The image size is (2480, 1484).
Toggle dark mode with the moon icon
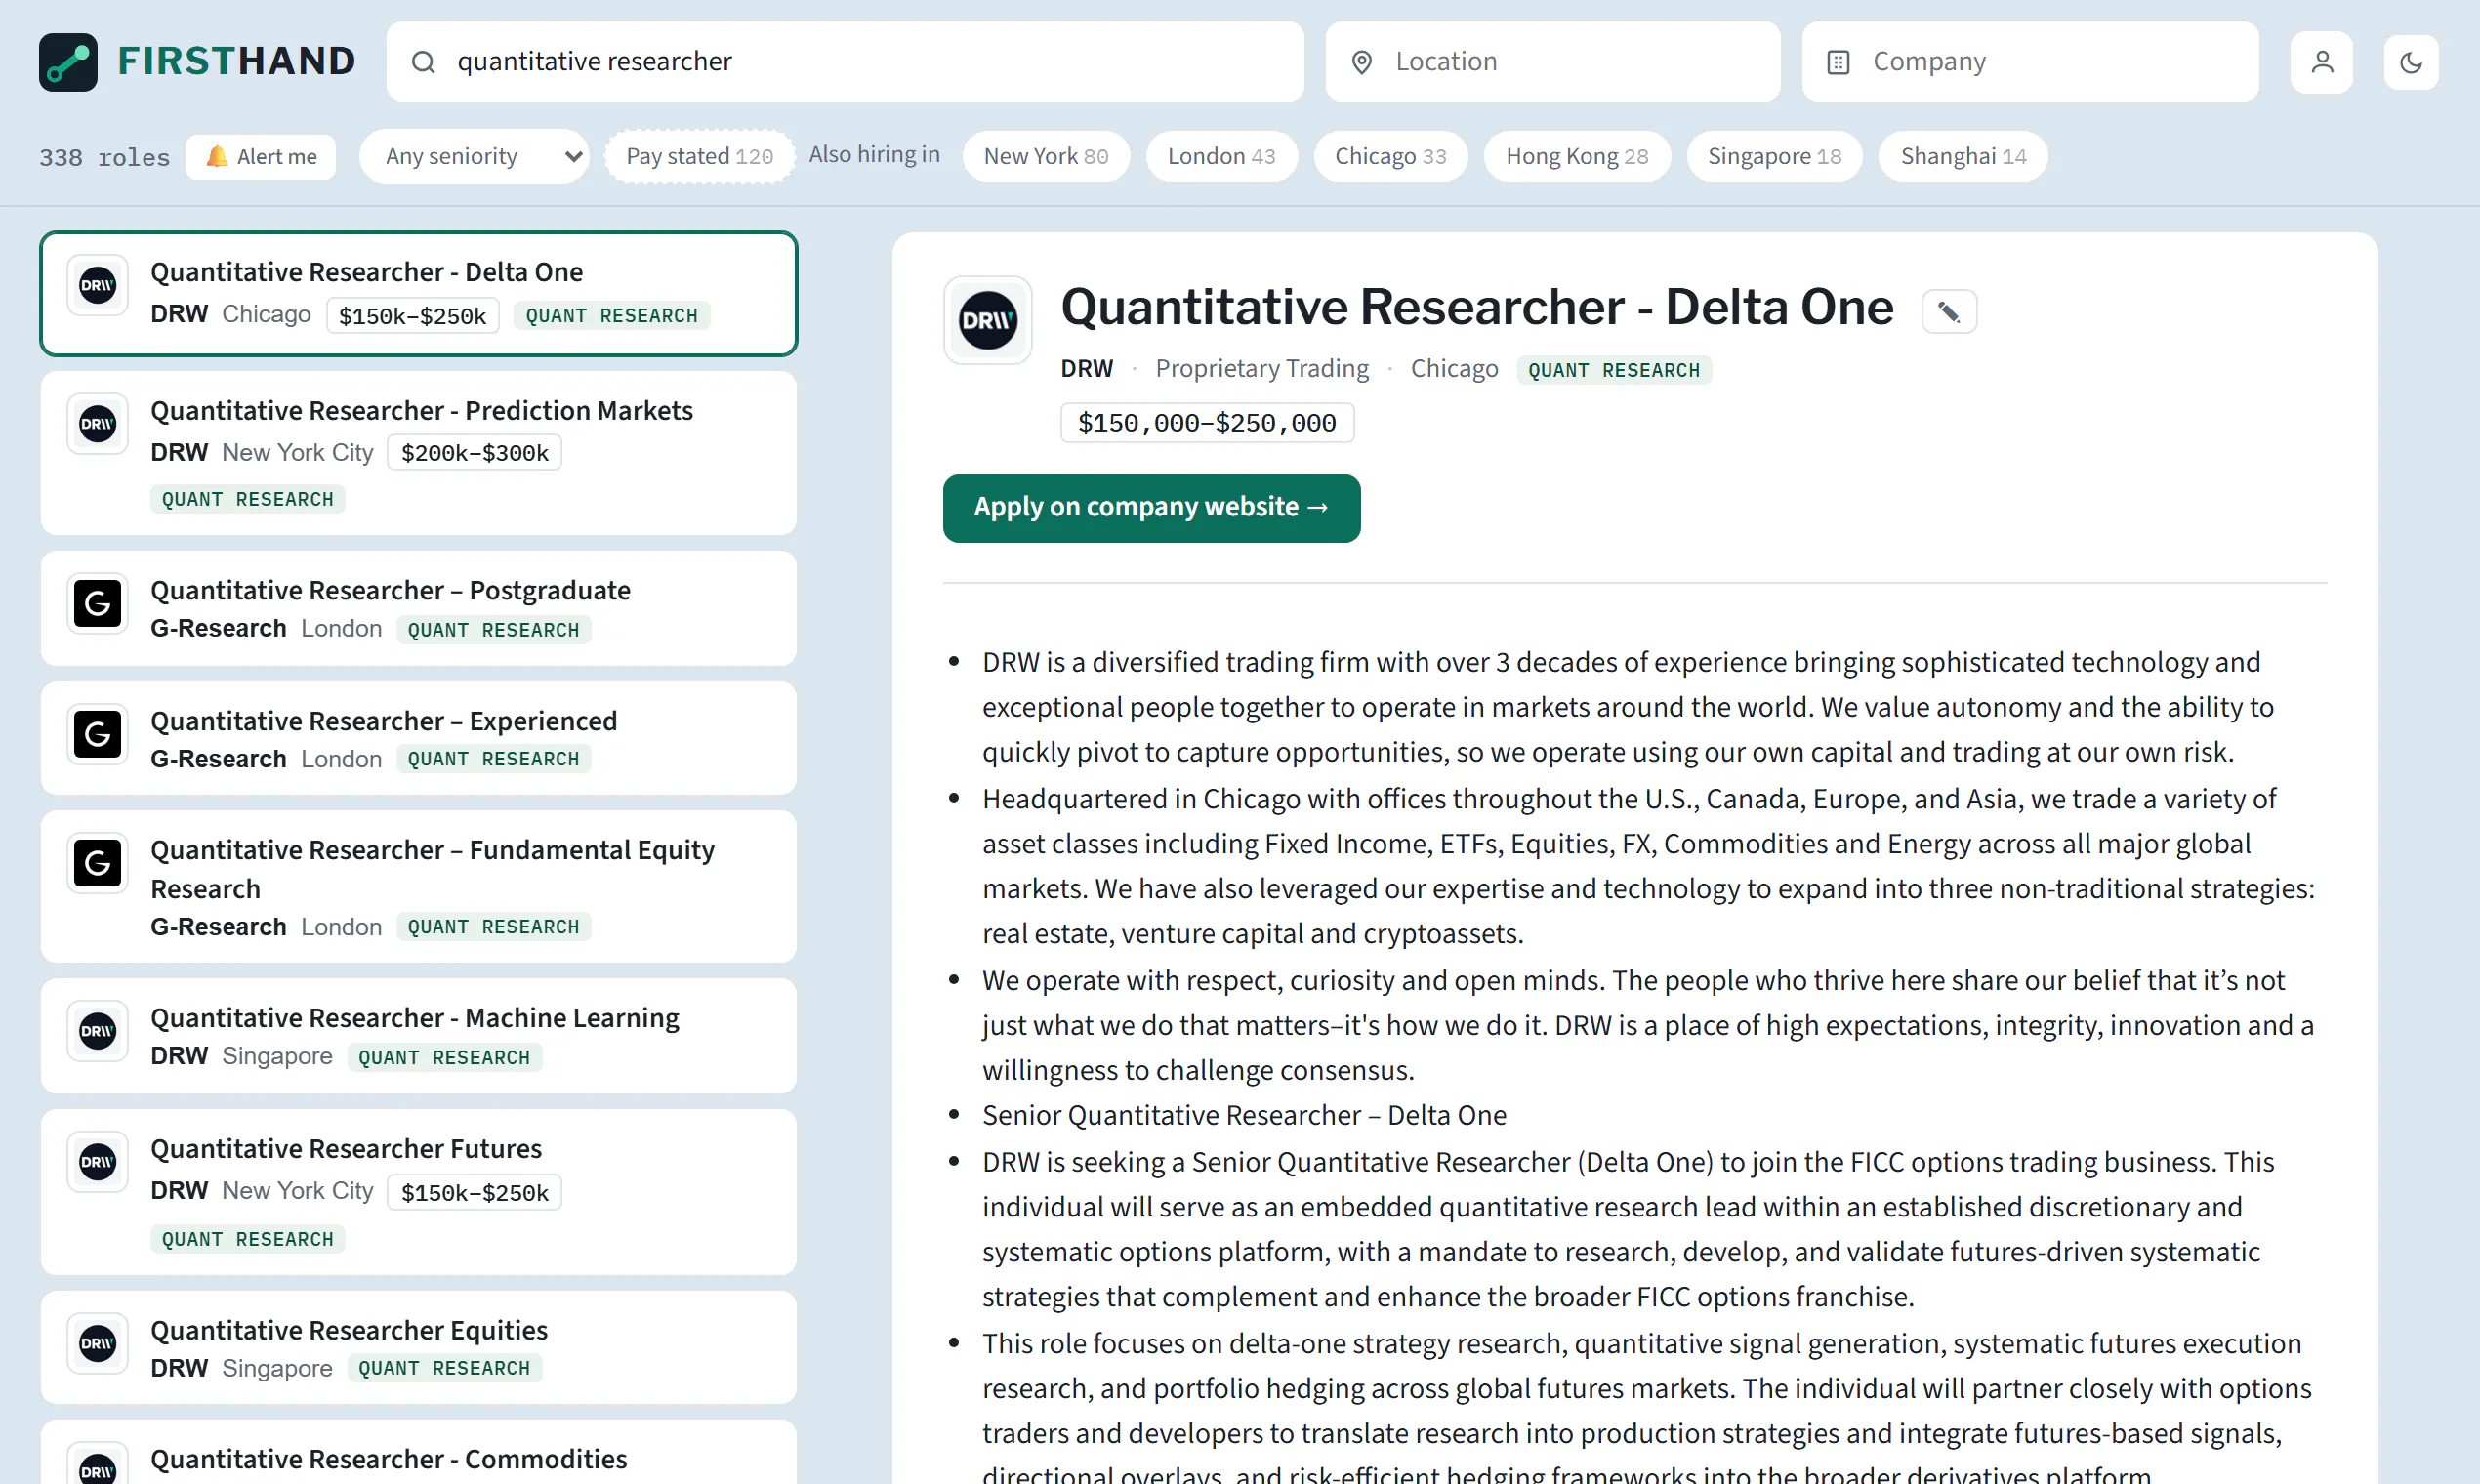[x=2411, y=62]
